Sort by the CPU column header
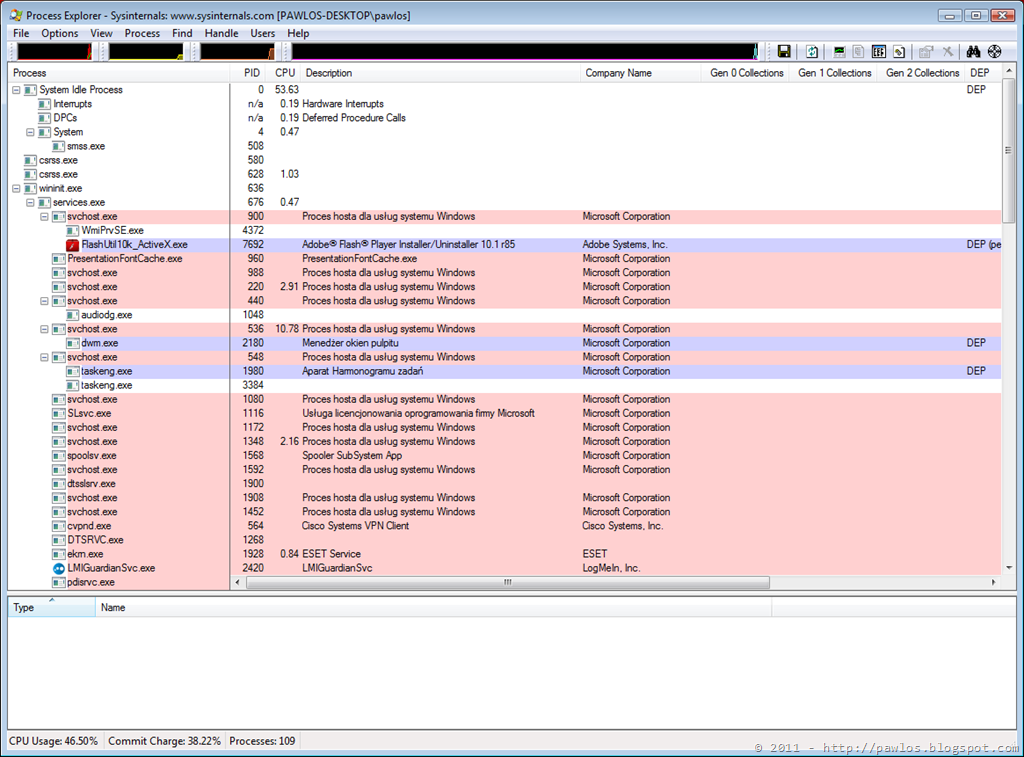Image resolution: width=1024 pixels, height=757 pixels. [285, 73]
